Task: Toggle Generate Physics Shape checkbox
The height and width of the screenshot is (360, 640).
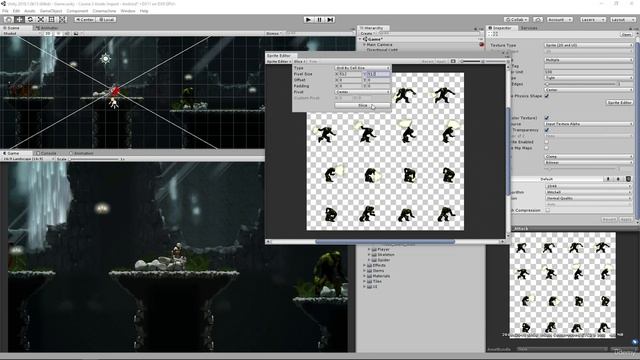Action: [x=547, y=96]
